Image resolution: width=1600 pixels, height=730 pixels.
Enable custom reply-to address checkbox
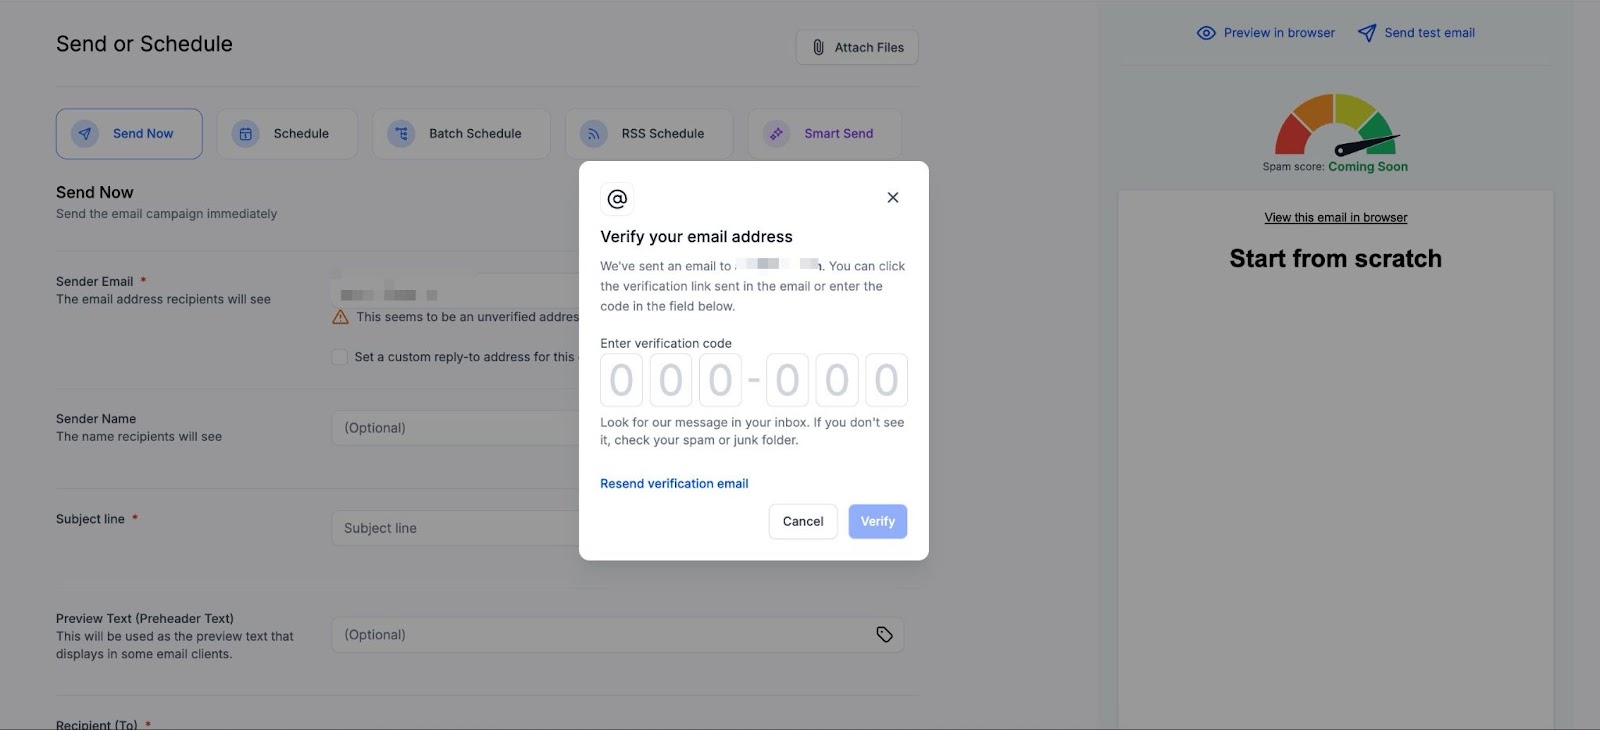340,357
